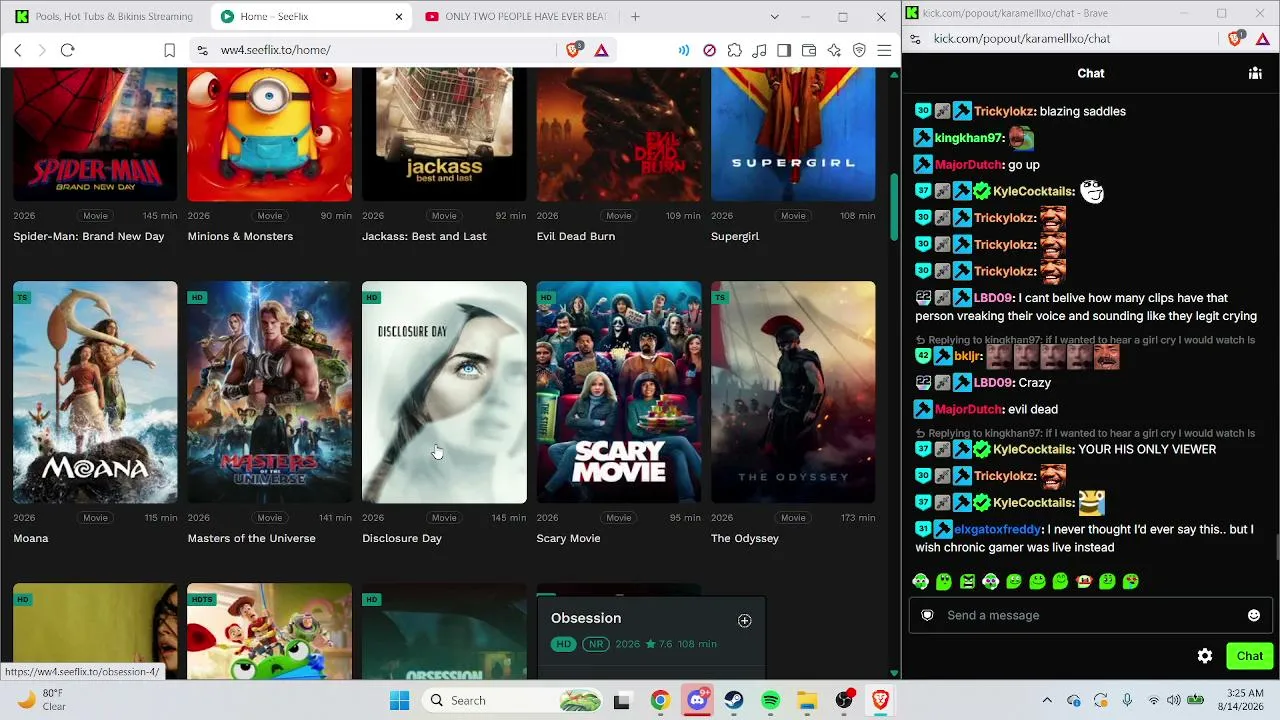The height and width of the screenshot is (720, 1280).
Task: Open the chat users icon in header
Action: tap(1255, 73)
